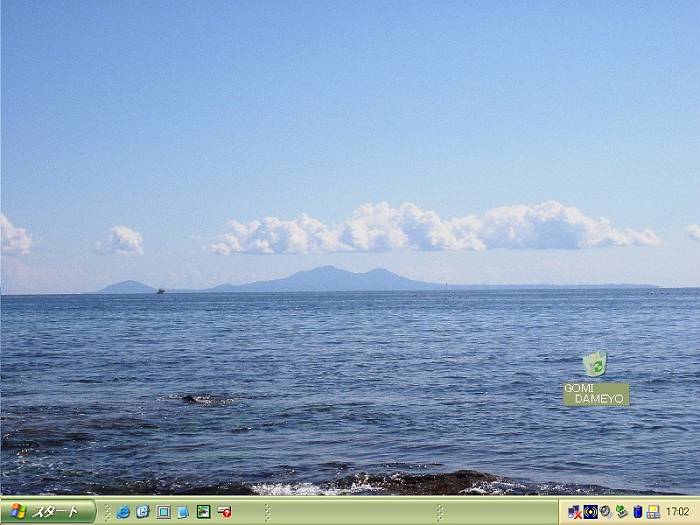Open disconnected network tray icon with red X
The image size is (700, 525).
pos(574,512)
